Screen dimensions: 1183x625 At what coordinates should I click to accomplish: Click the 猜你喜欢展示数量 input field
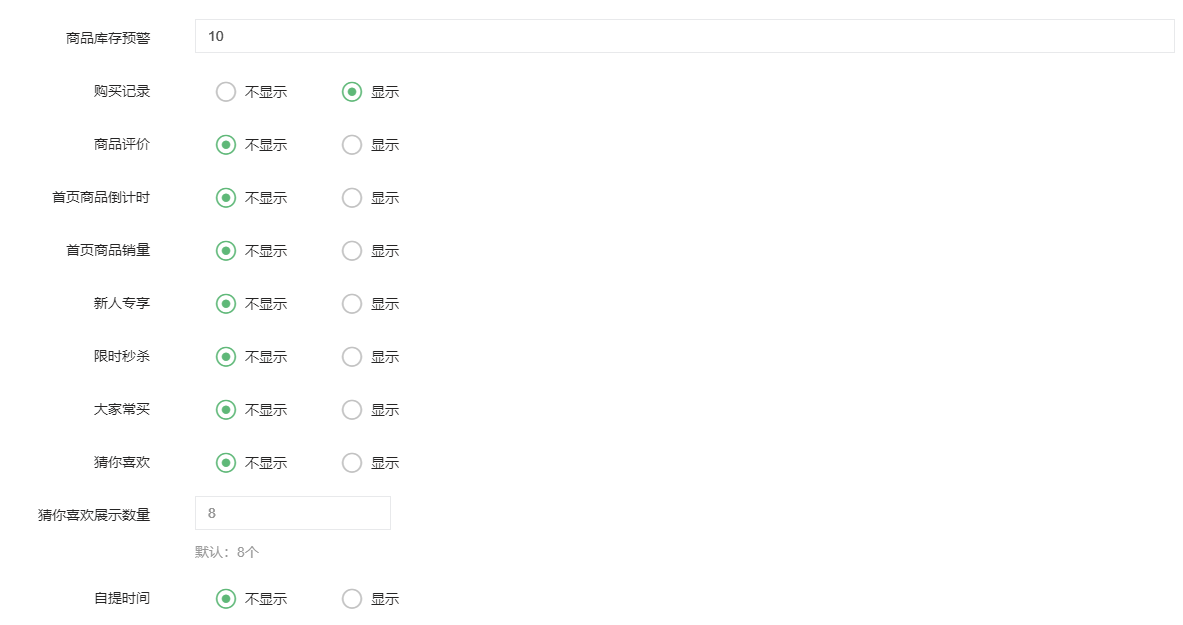292,513
